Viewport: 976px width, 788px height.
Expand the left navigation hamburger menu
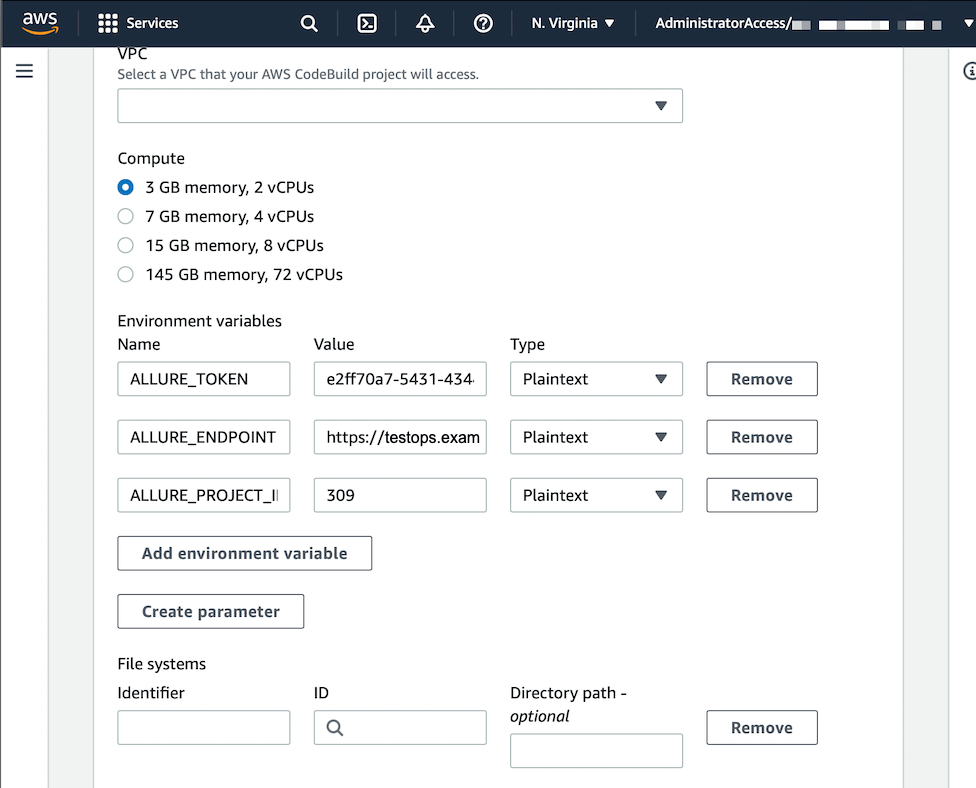click(x=24, y=71)
